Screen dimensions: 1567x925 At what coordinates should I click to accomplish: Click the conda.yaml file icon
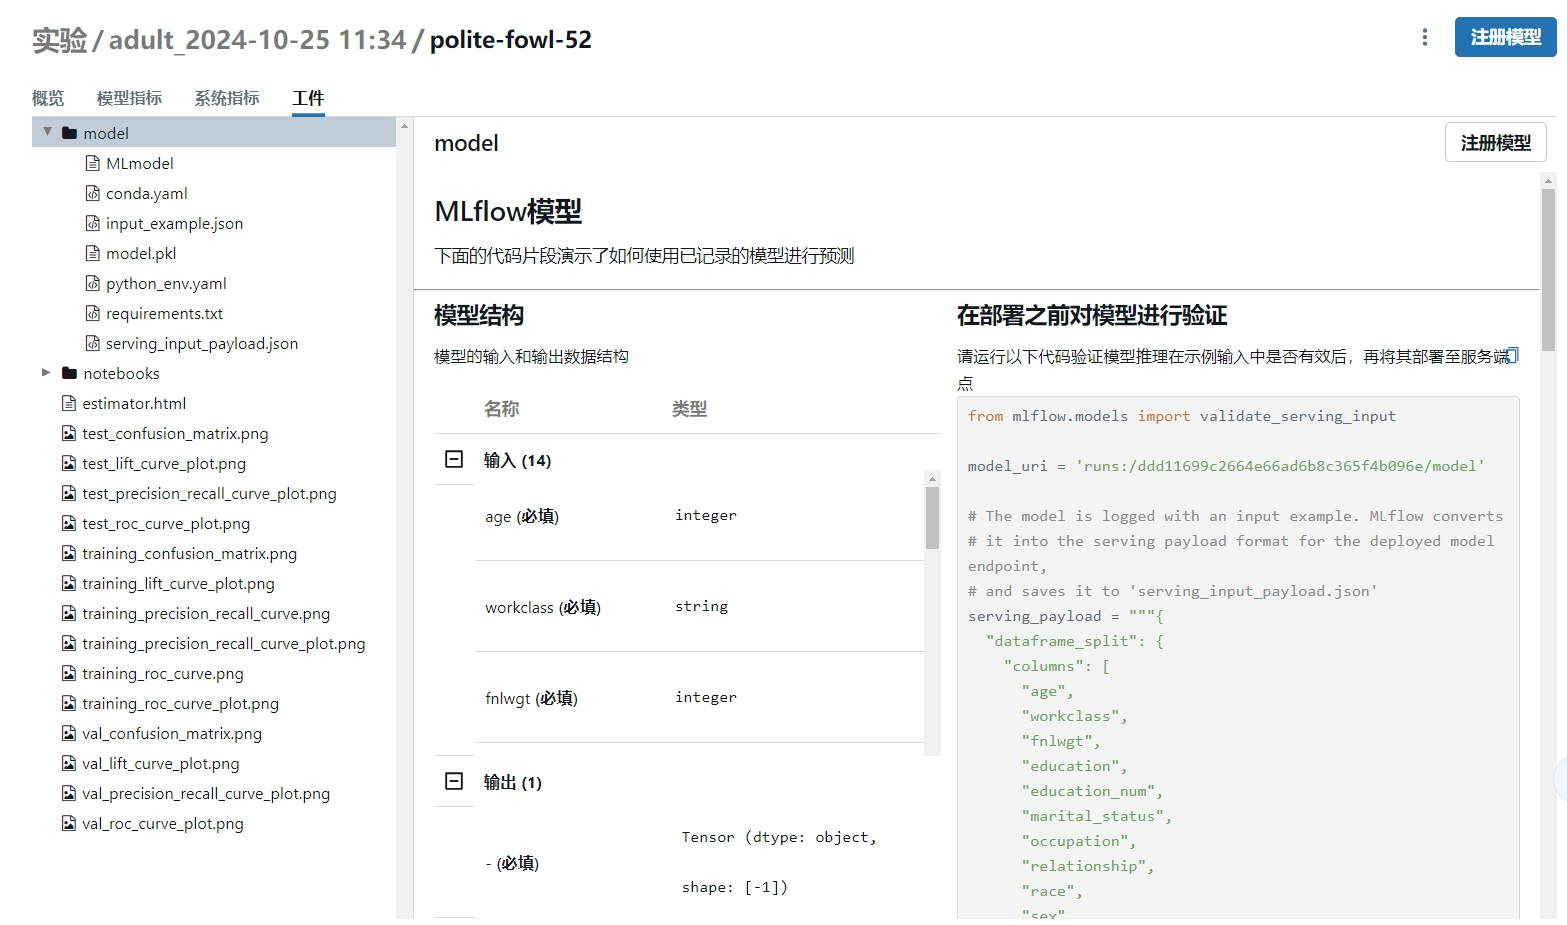(x=93, y=193)
